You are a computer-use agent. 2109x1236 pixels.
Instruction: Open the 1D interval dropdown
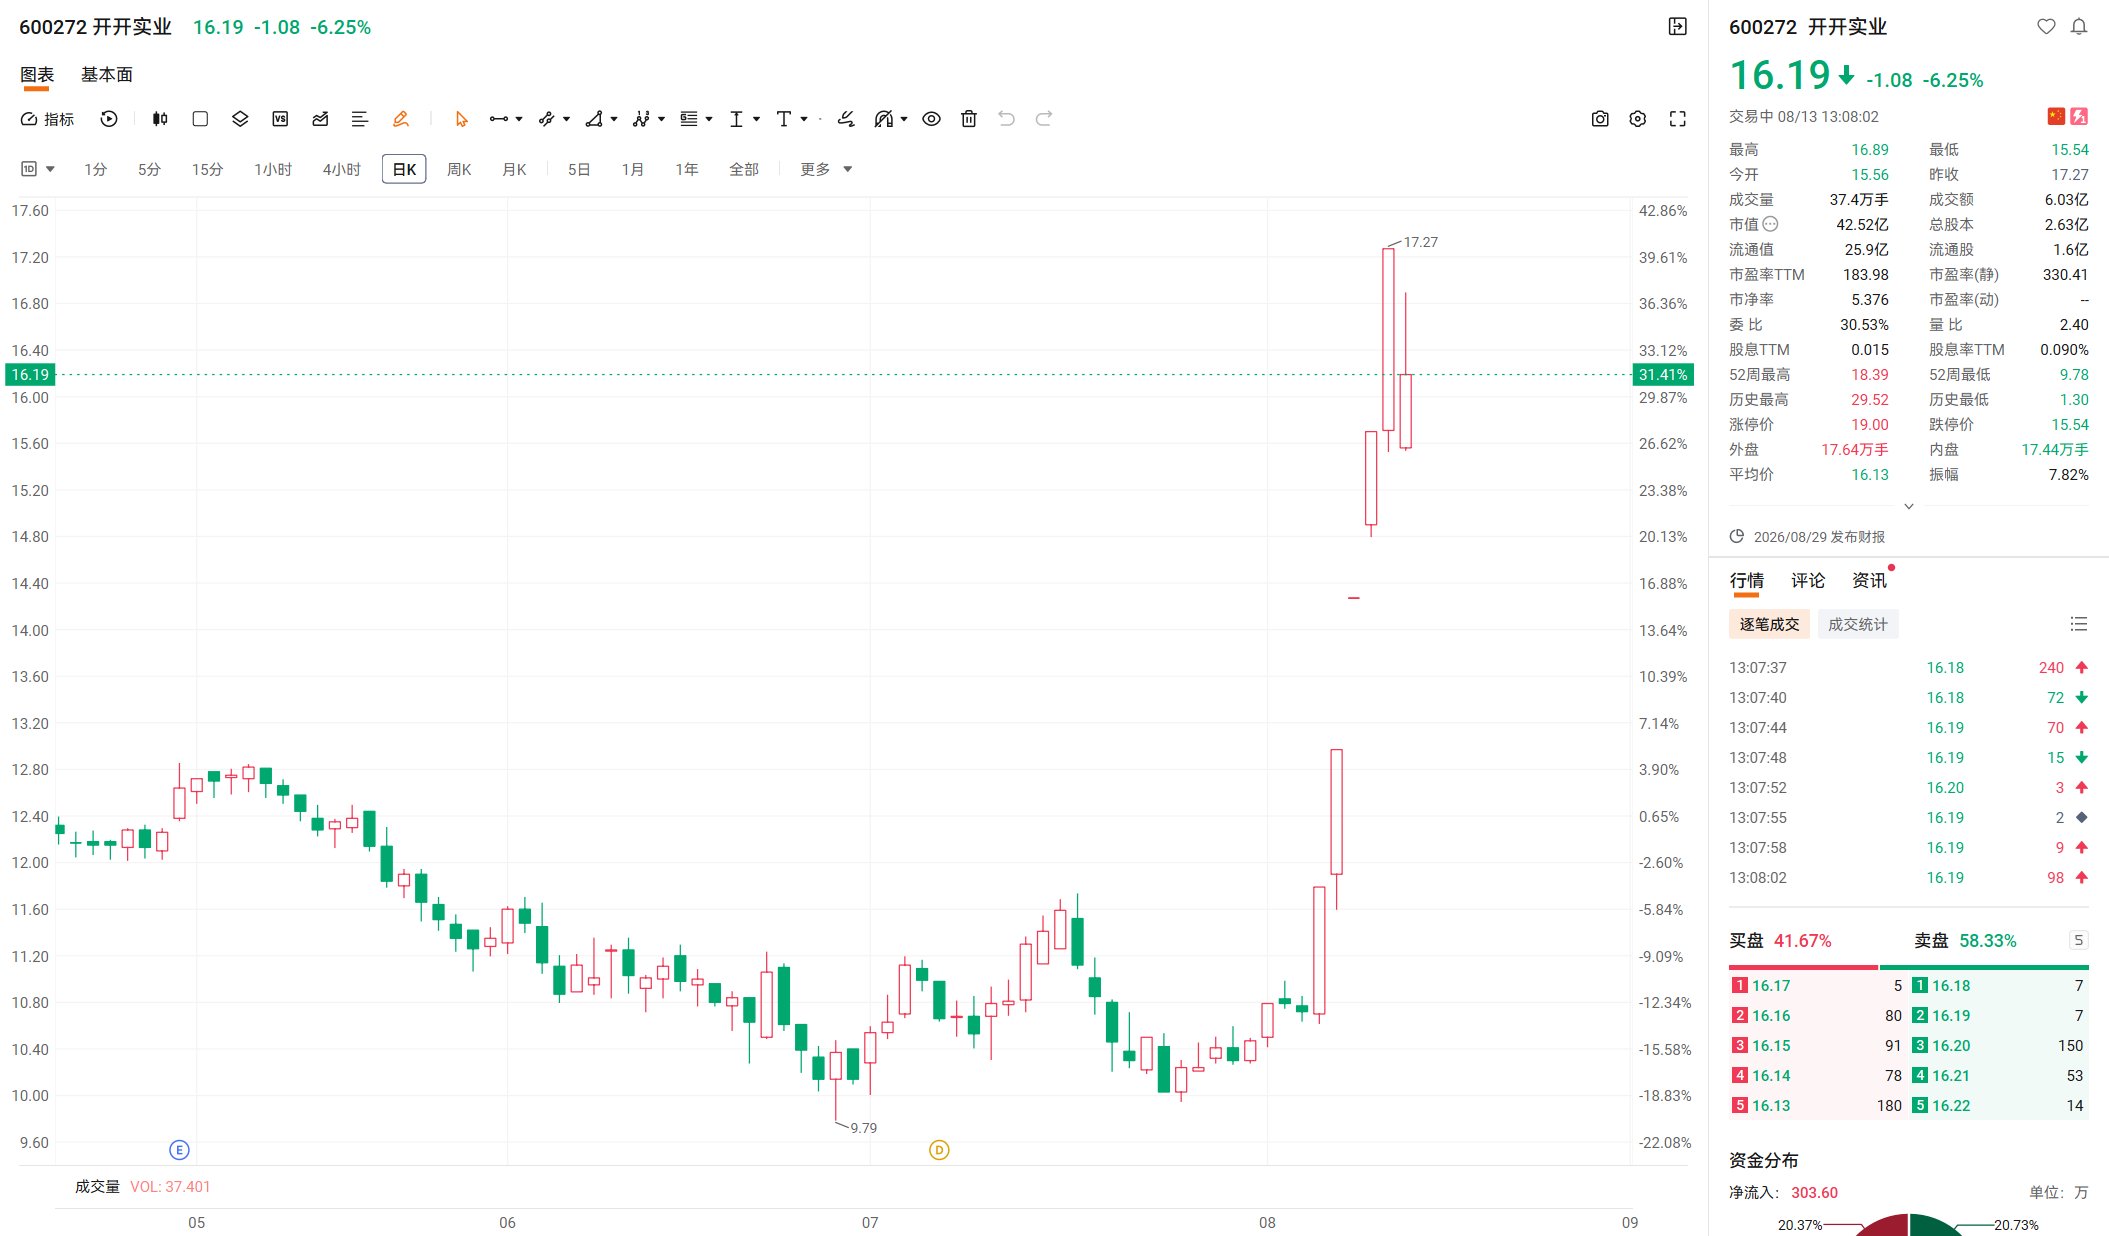(38, 169)
